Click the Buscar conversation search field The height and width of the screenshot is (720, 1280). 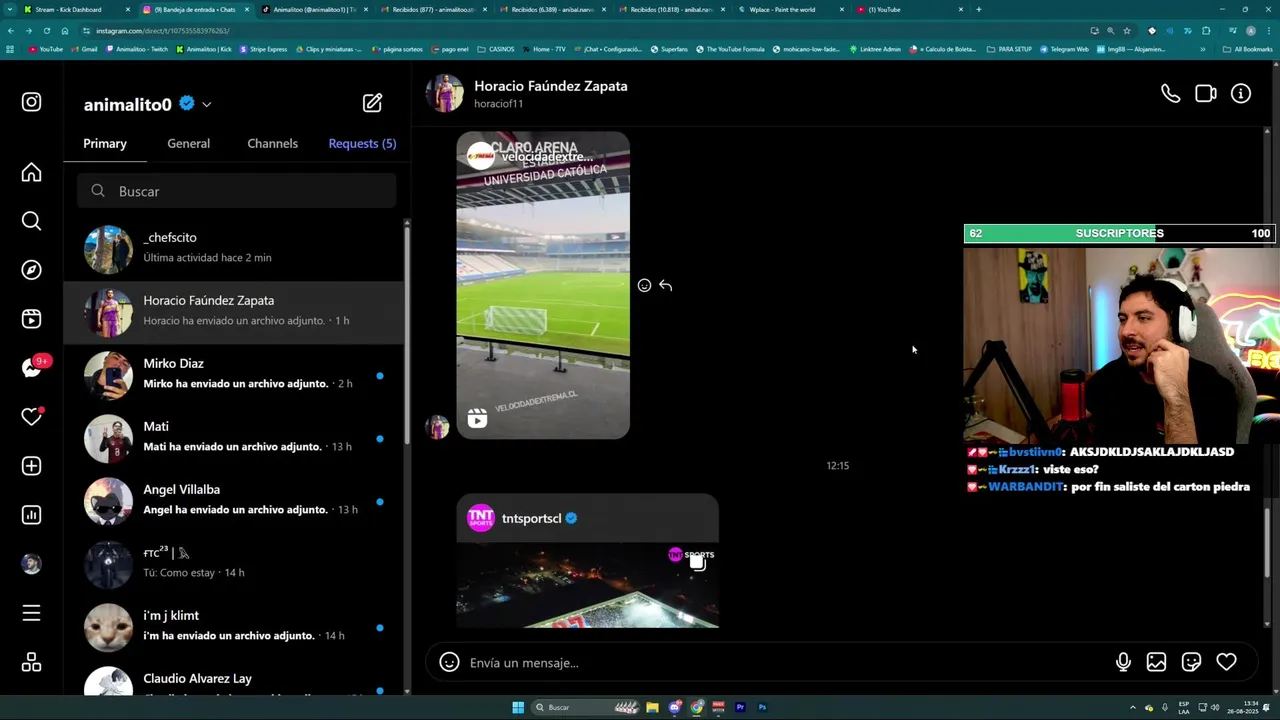(x=237, y=191)
